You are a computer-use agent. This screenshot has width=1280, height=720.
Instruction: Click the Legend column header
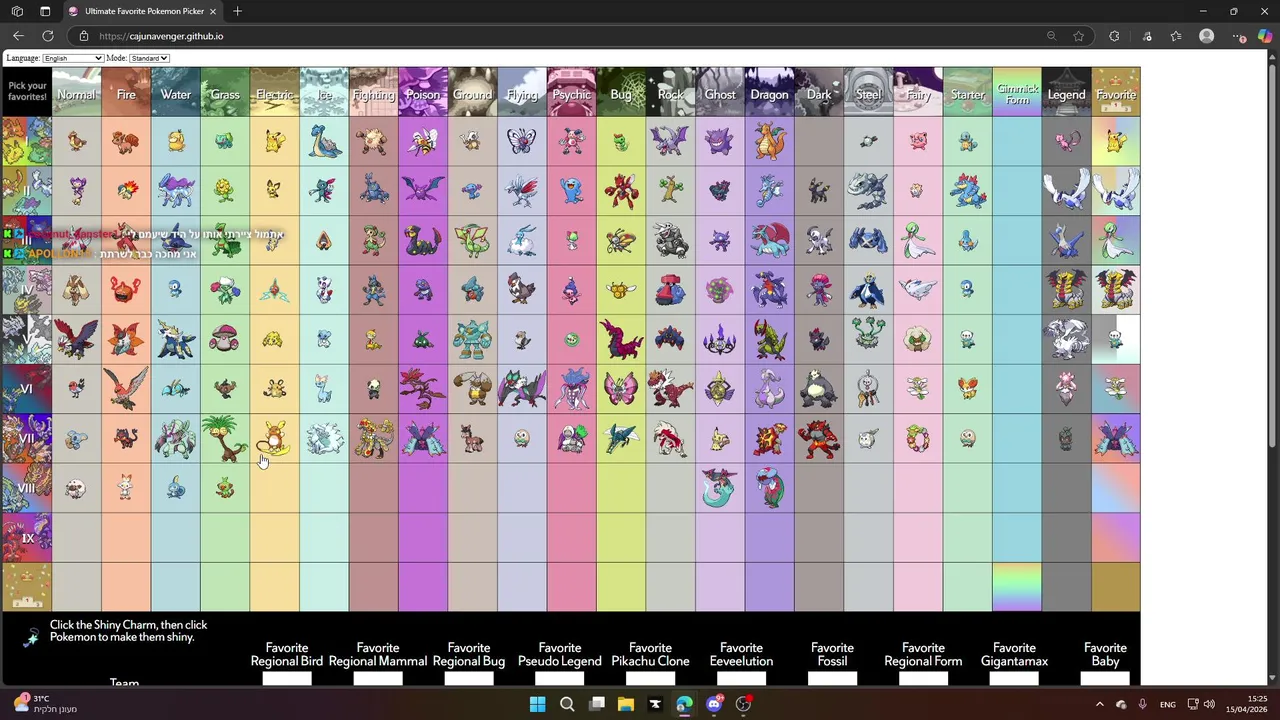point(1066,92)
